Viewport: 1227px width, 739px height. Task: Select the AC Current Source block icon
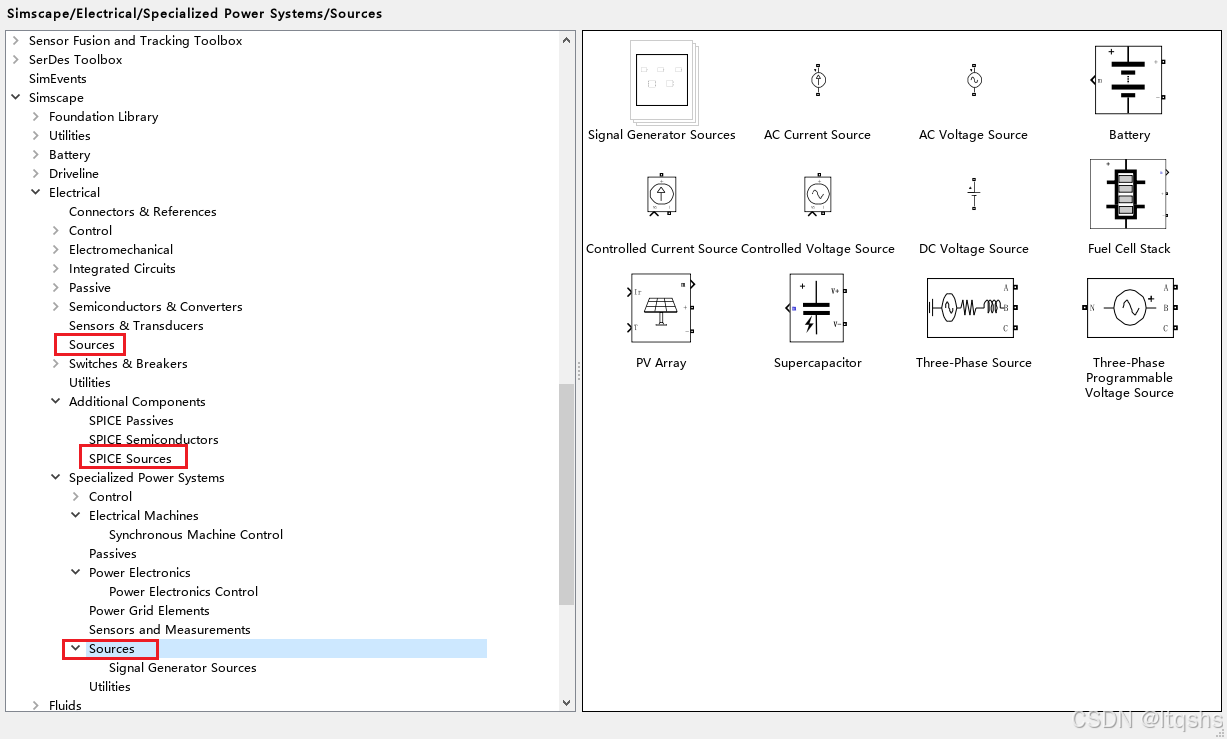click(x=818, y=80)
